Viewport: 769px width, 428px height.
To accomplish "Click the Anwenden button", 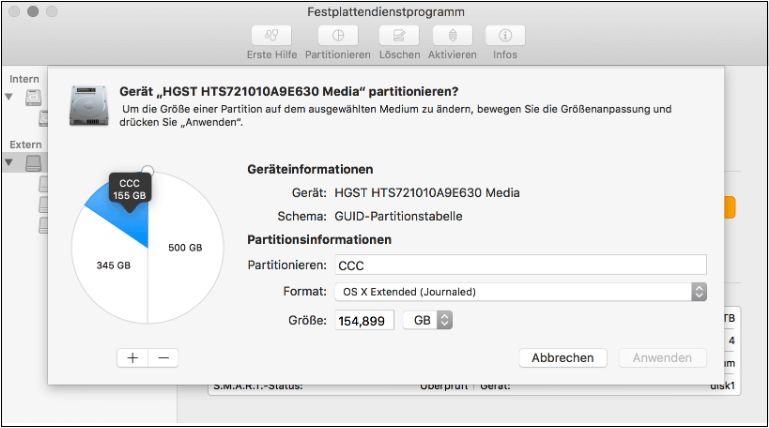I will coord(663,358).
